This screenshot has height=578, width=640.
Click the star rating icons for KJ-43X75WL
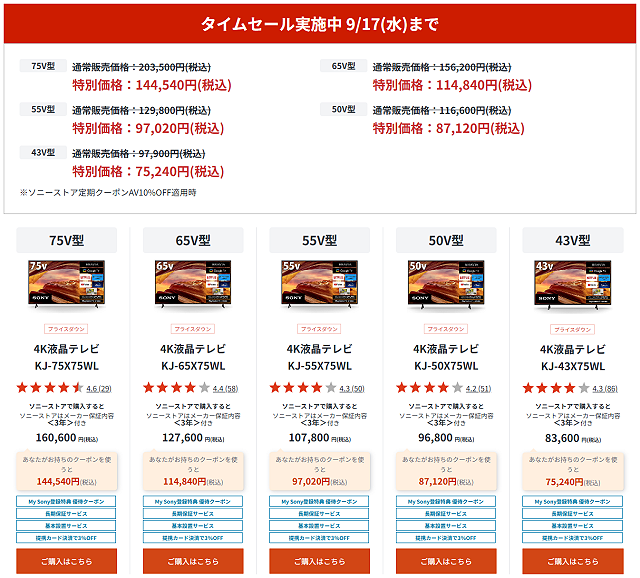(556, 387)
